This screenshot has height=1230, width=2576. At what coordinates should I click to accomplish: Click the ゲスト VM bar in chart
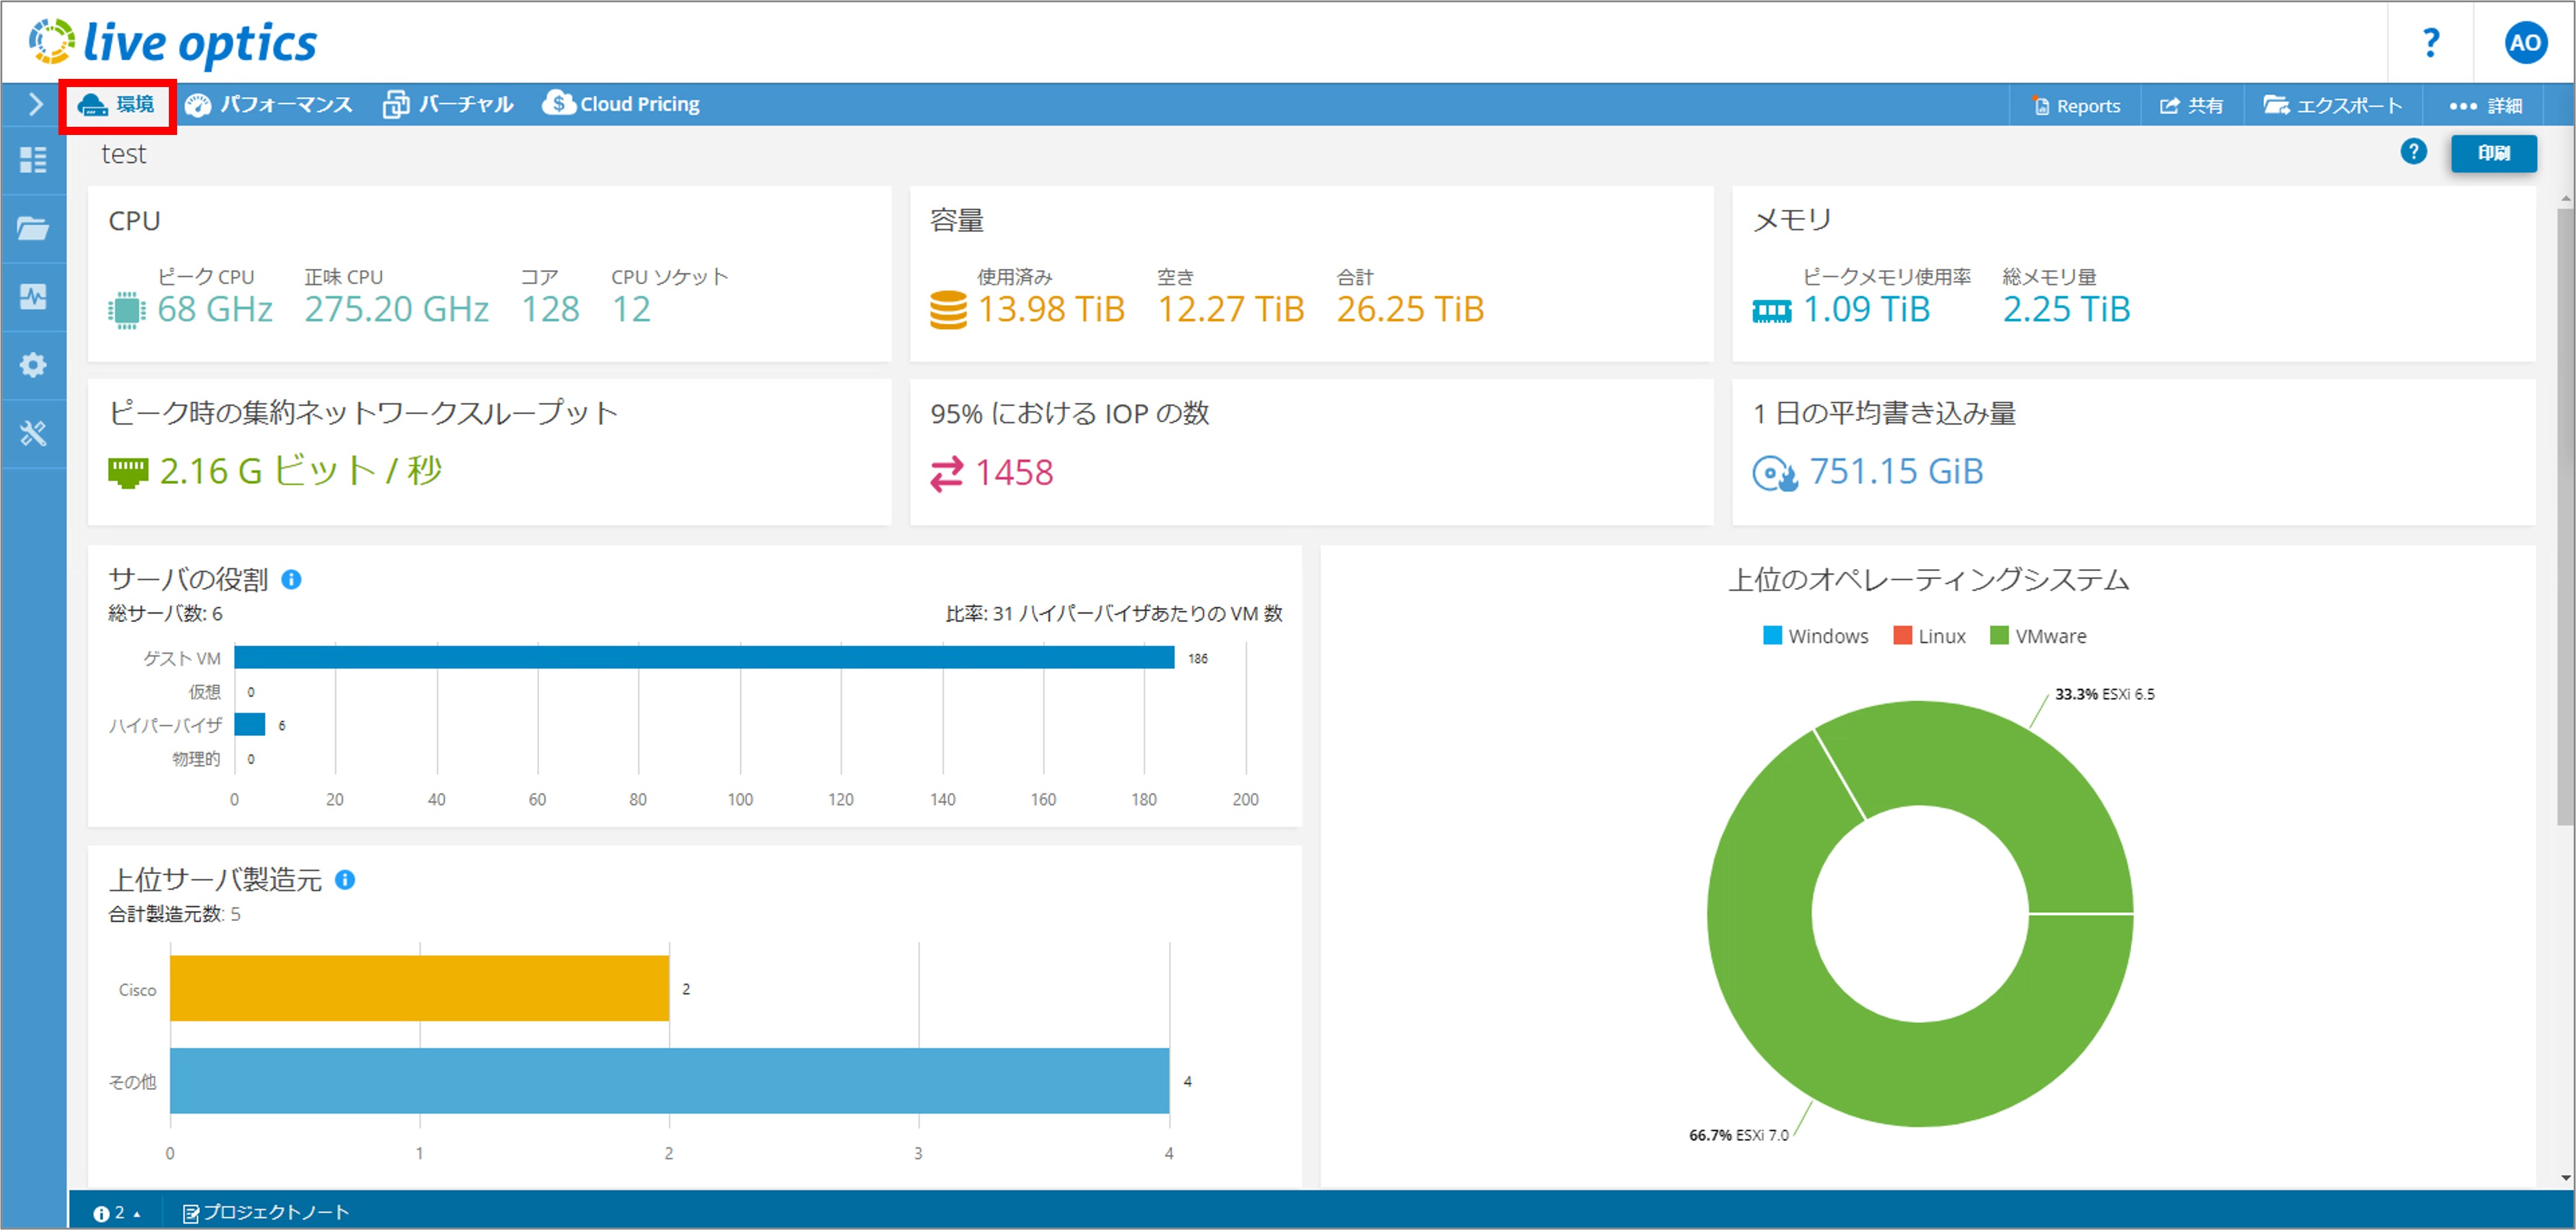pyautogui.click(x=704, y=657)
